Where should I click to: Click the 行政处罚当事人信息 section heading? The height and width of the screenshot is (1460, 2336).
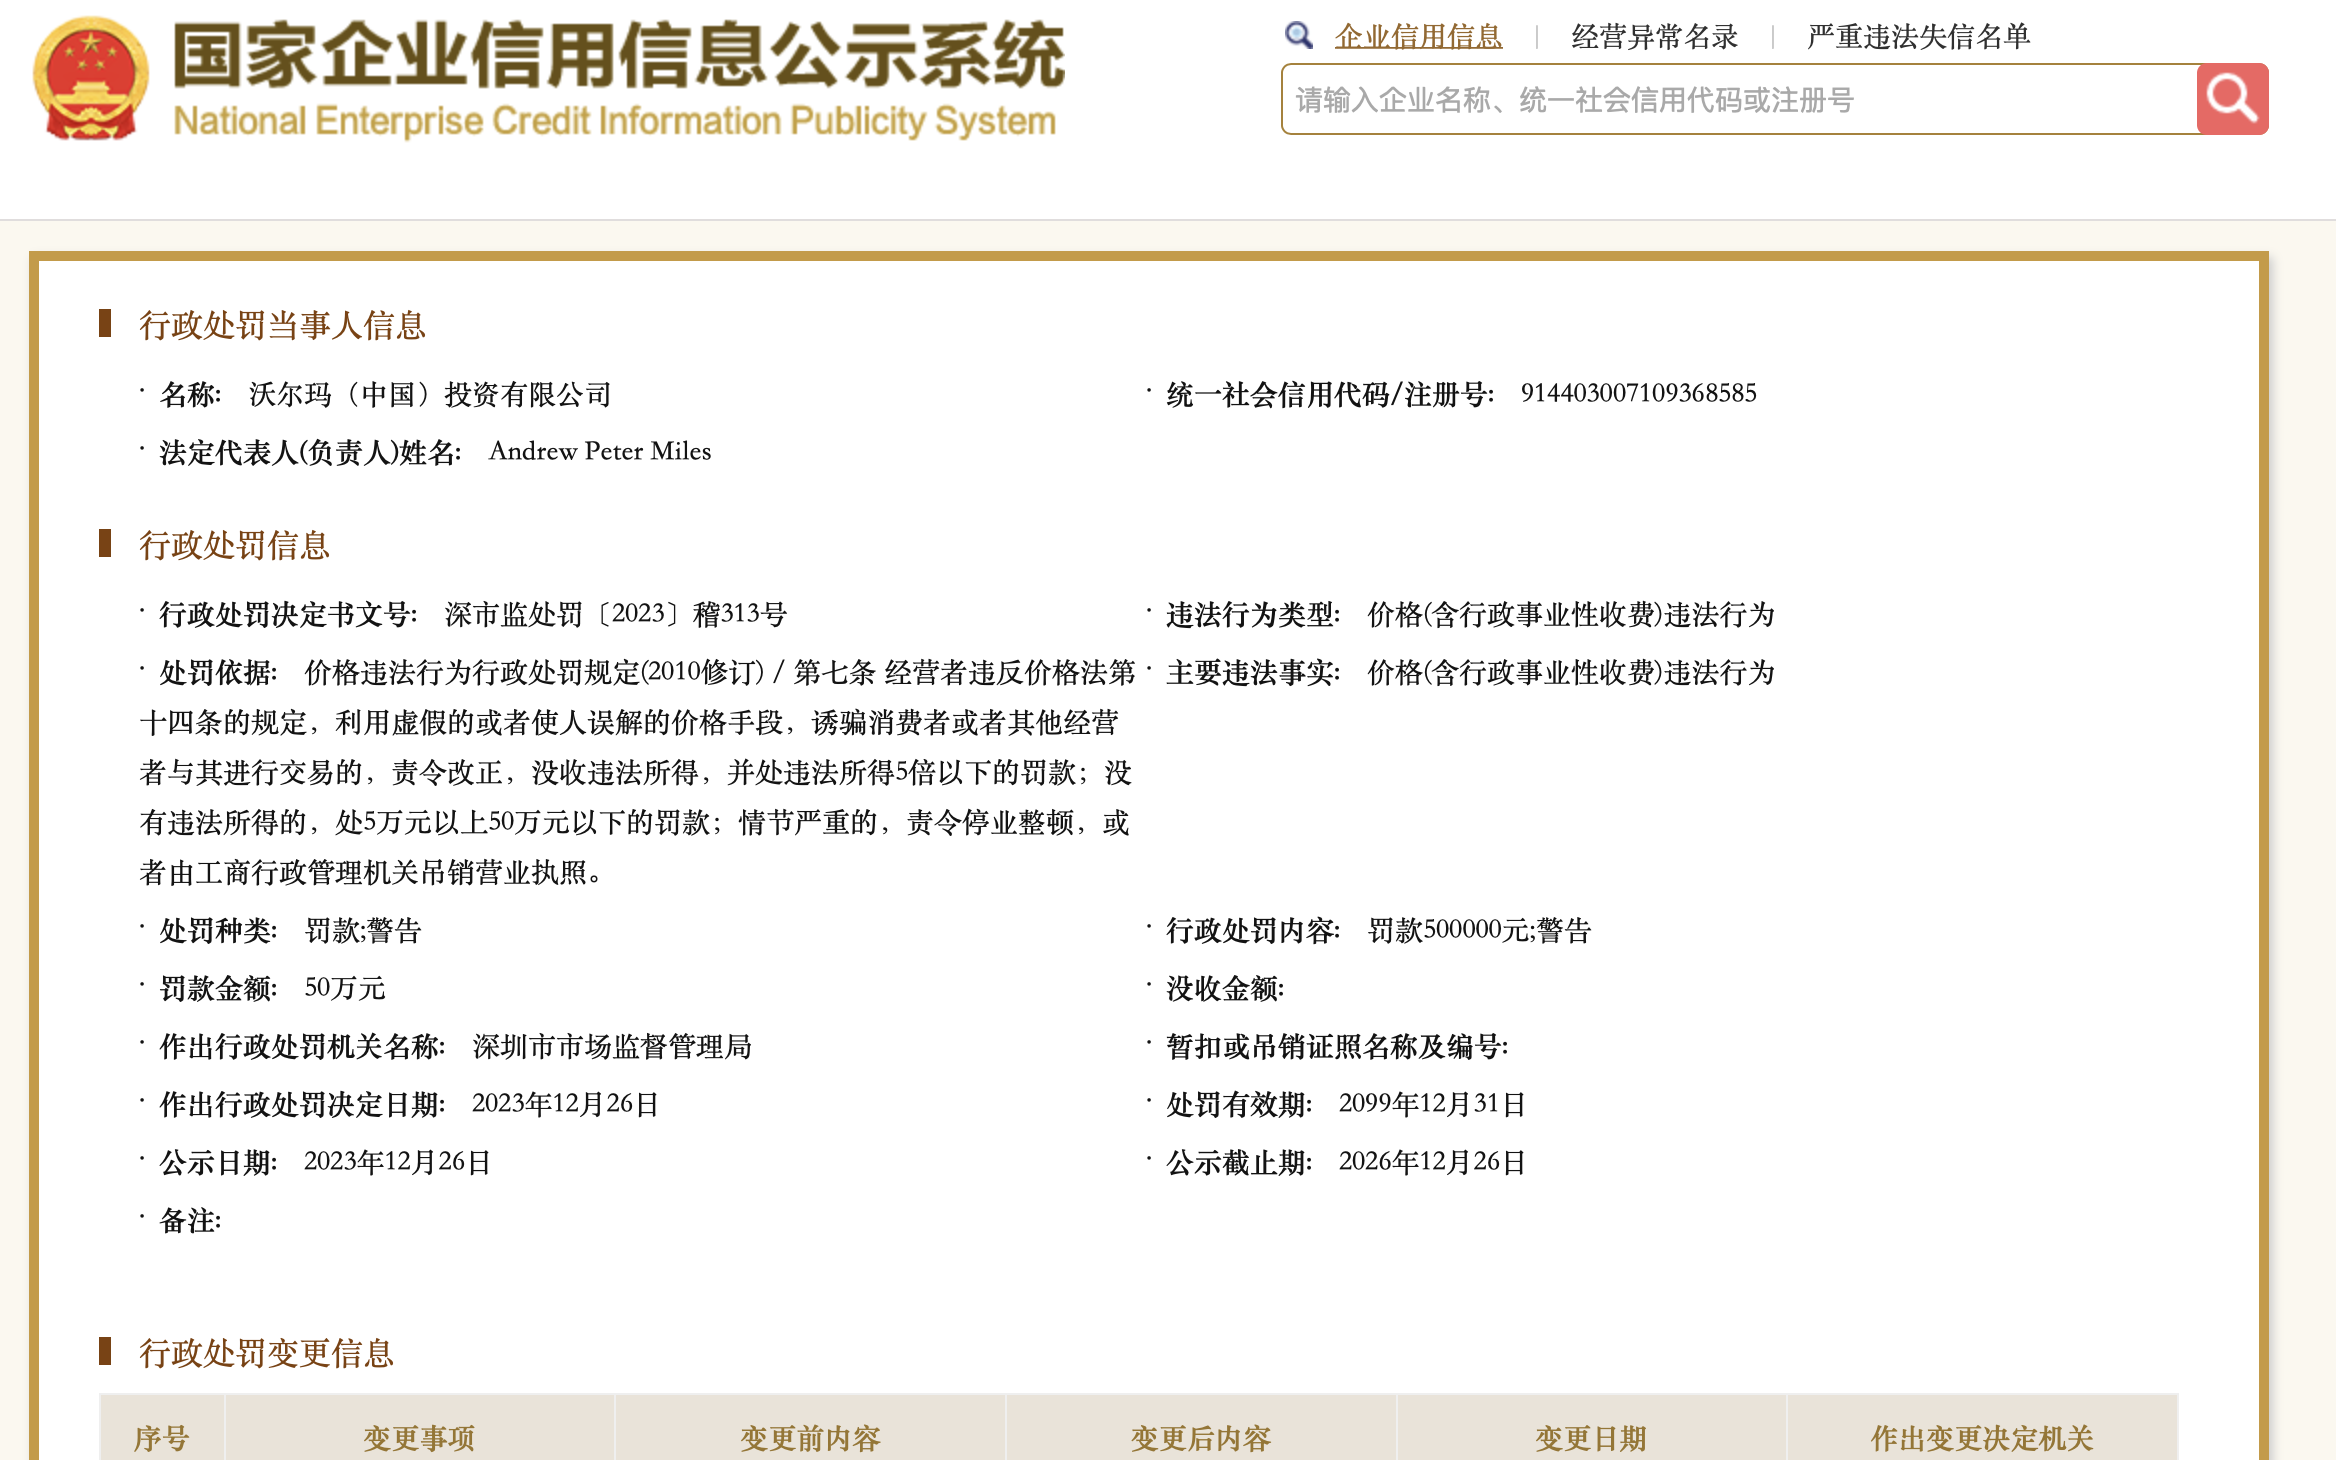(282, 325)
